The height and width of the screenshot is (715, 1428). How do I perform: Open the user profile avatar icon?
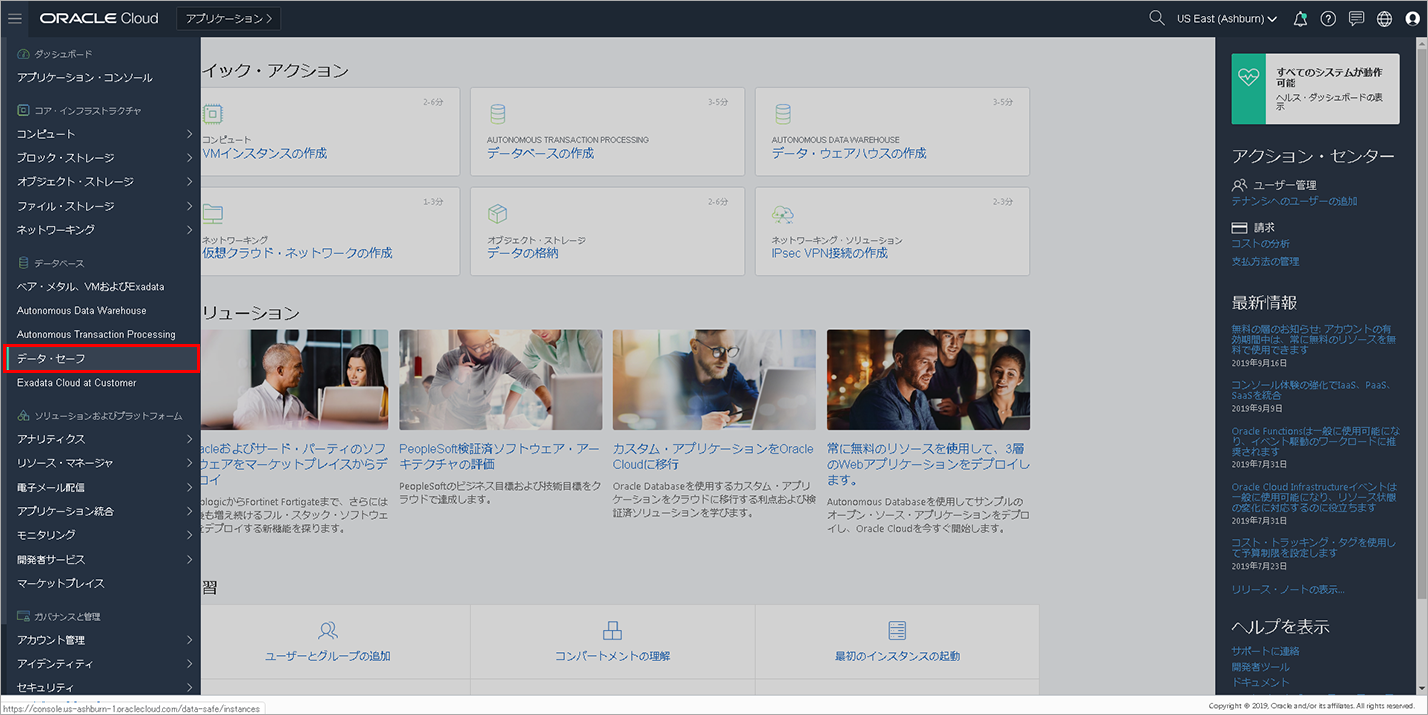tap(1412, 18)
